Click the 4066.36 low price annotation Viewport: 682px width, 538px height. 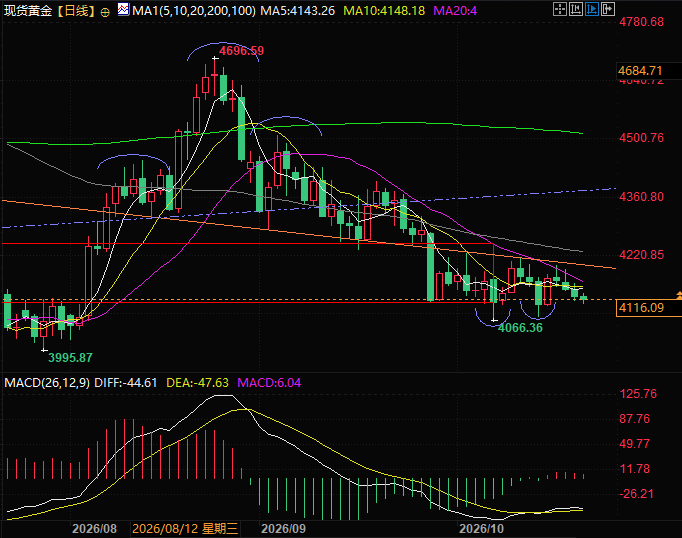(x=520, y=328)
